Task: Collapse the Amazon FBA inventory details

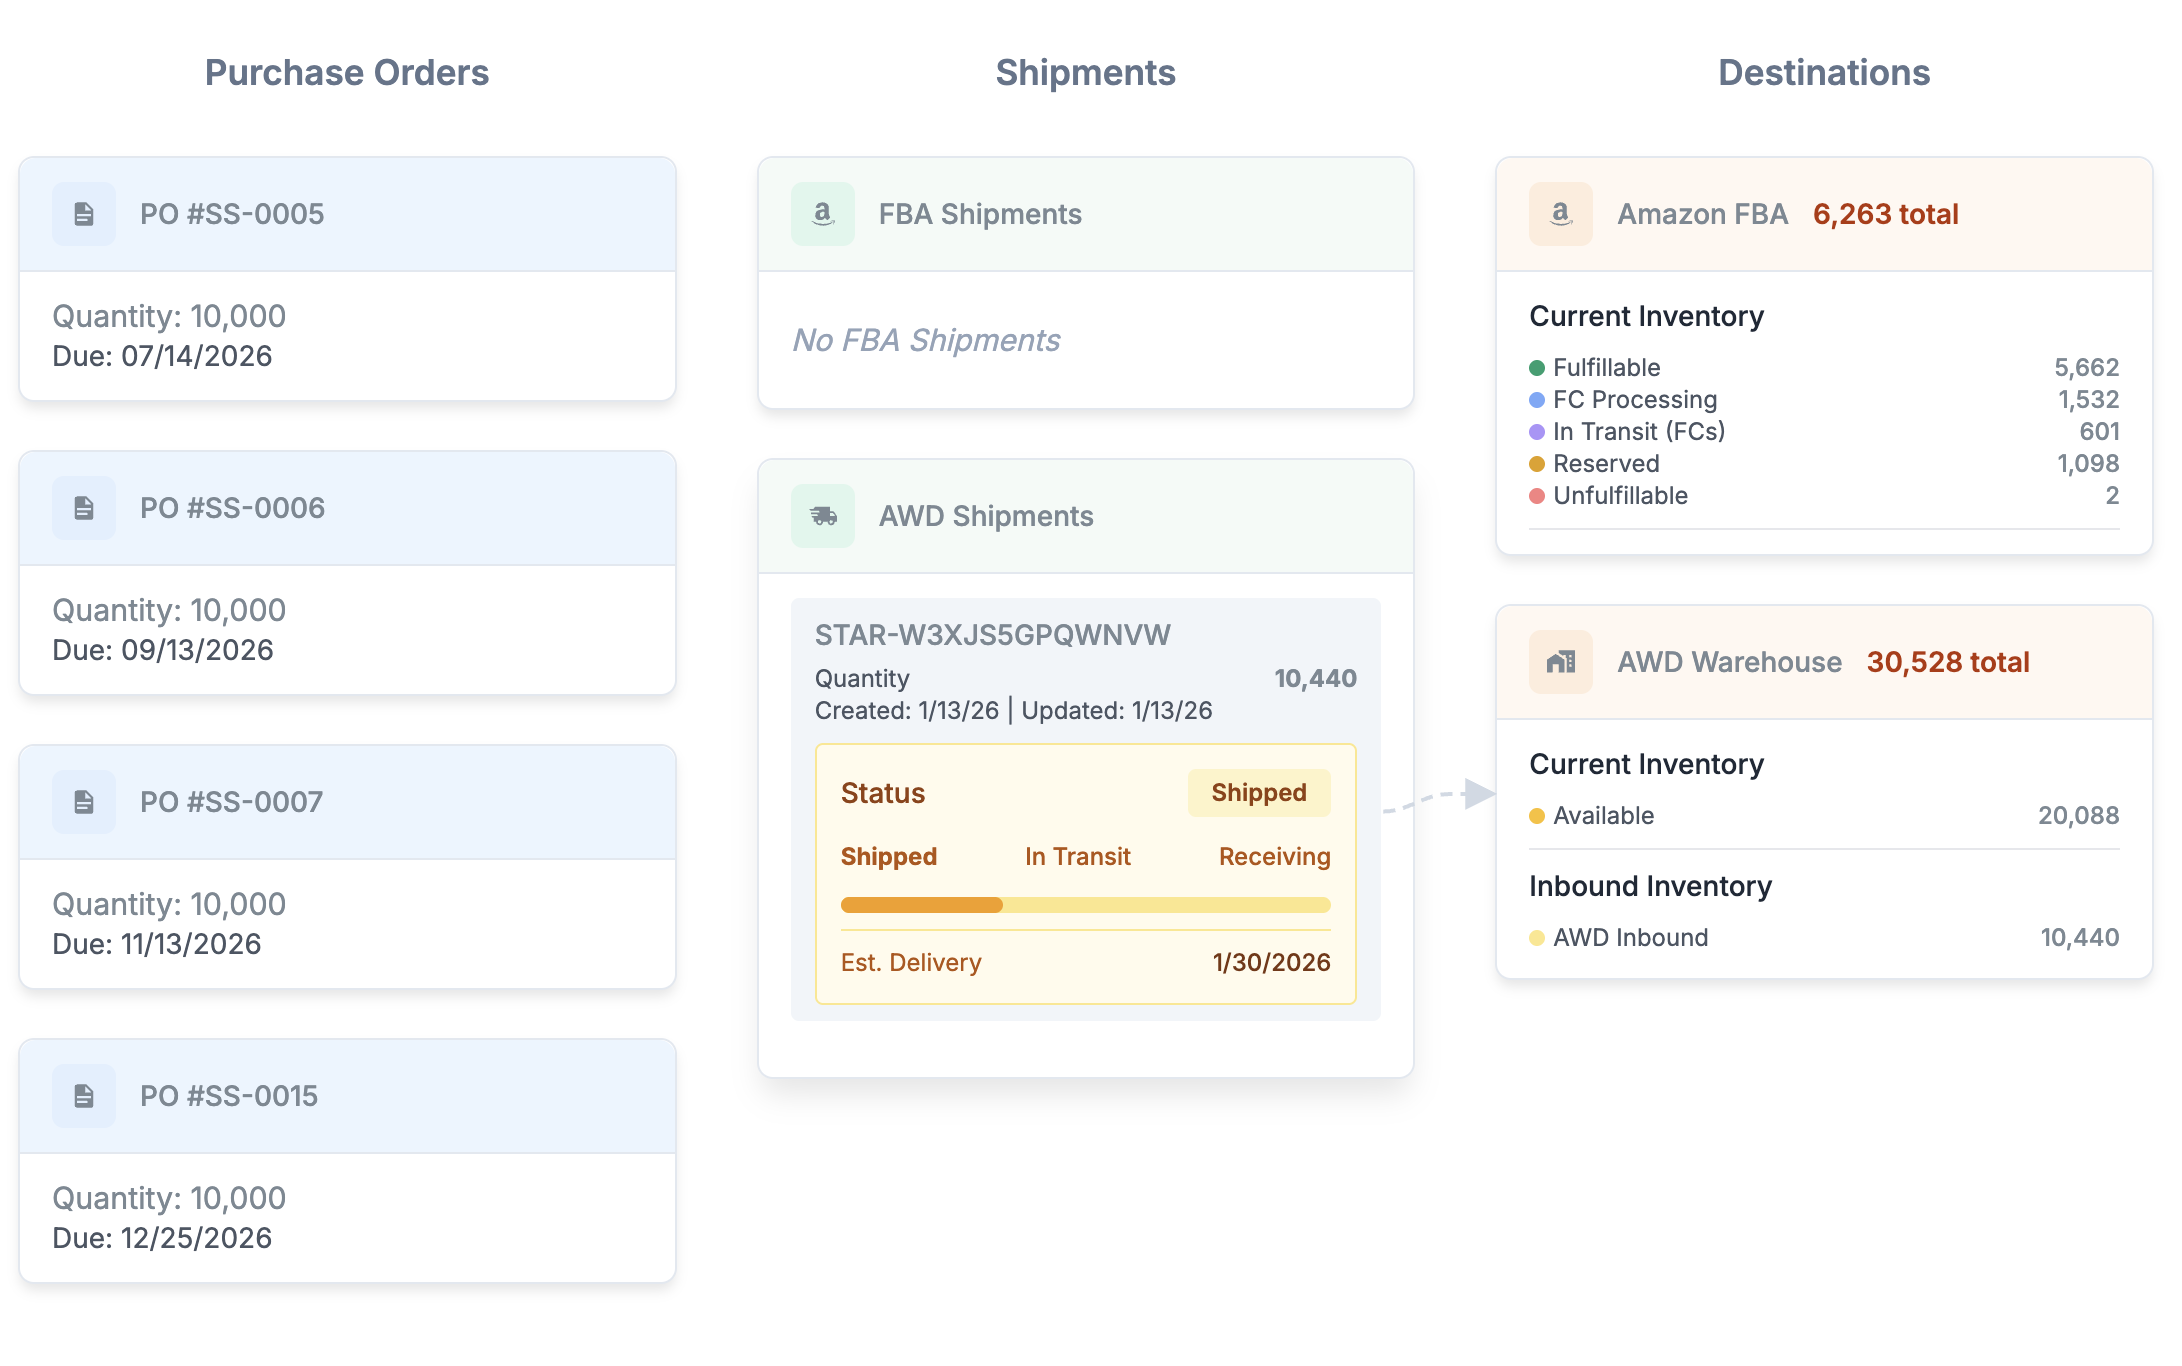Action: (x=1700, y=213)
